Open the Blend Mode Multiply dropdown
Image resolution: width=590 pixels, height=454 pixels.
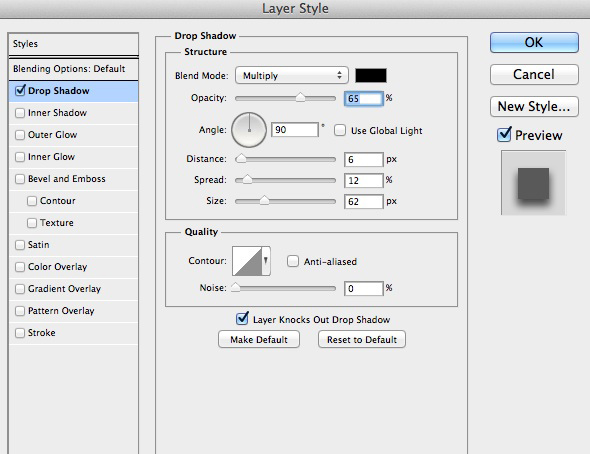pyautogui.click(x=292, y=76)
